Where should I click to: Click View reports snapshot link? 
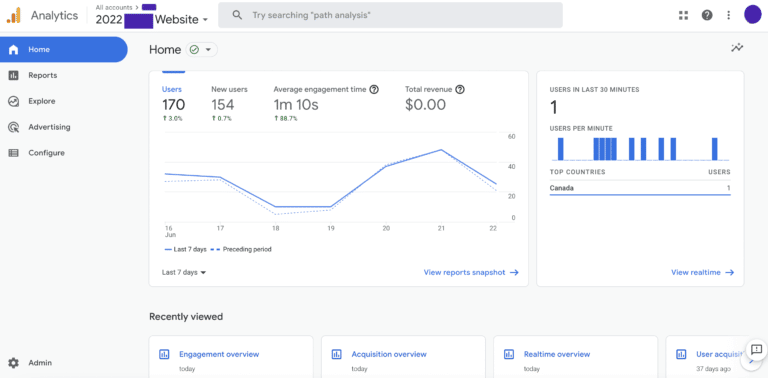coord(471,273)
